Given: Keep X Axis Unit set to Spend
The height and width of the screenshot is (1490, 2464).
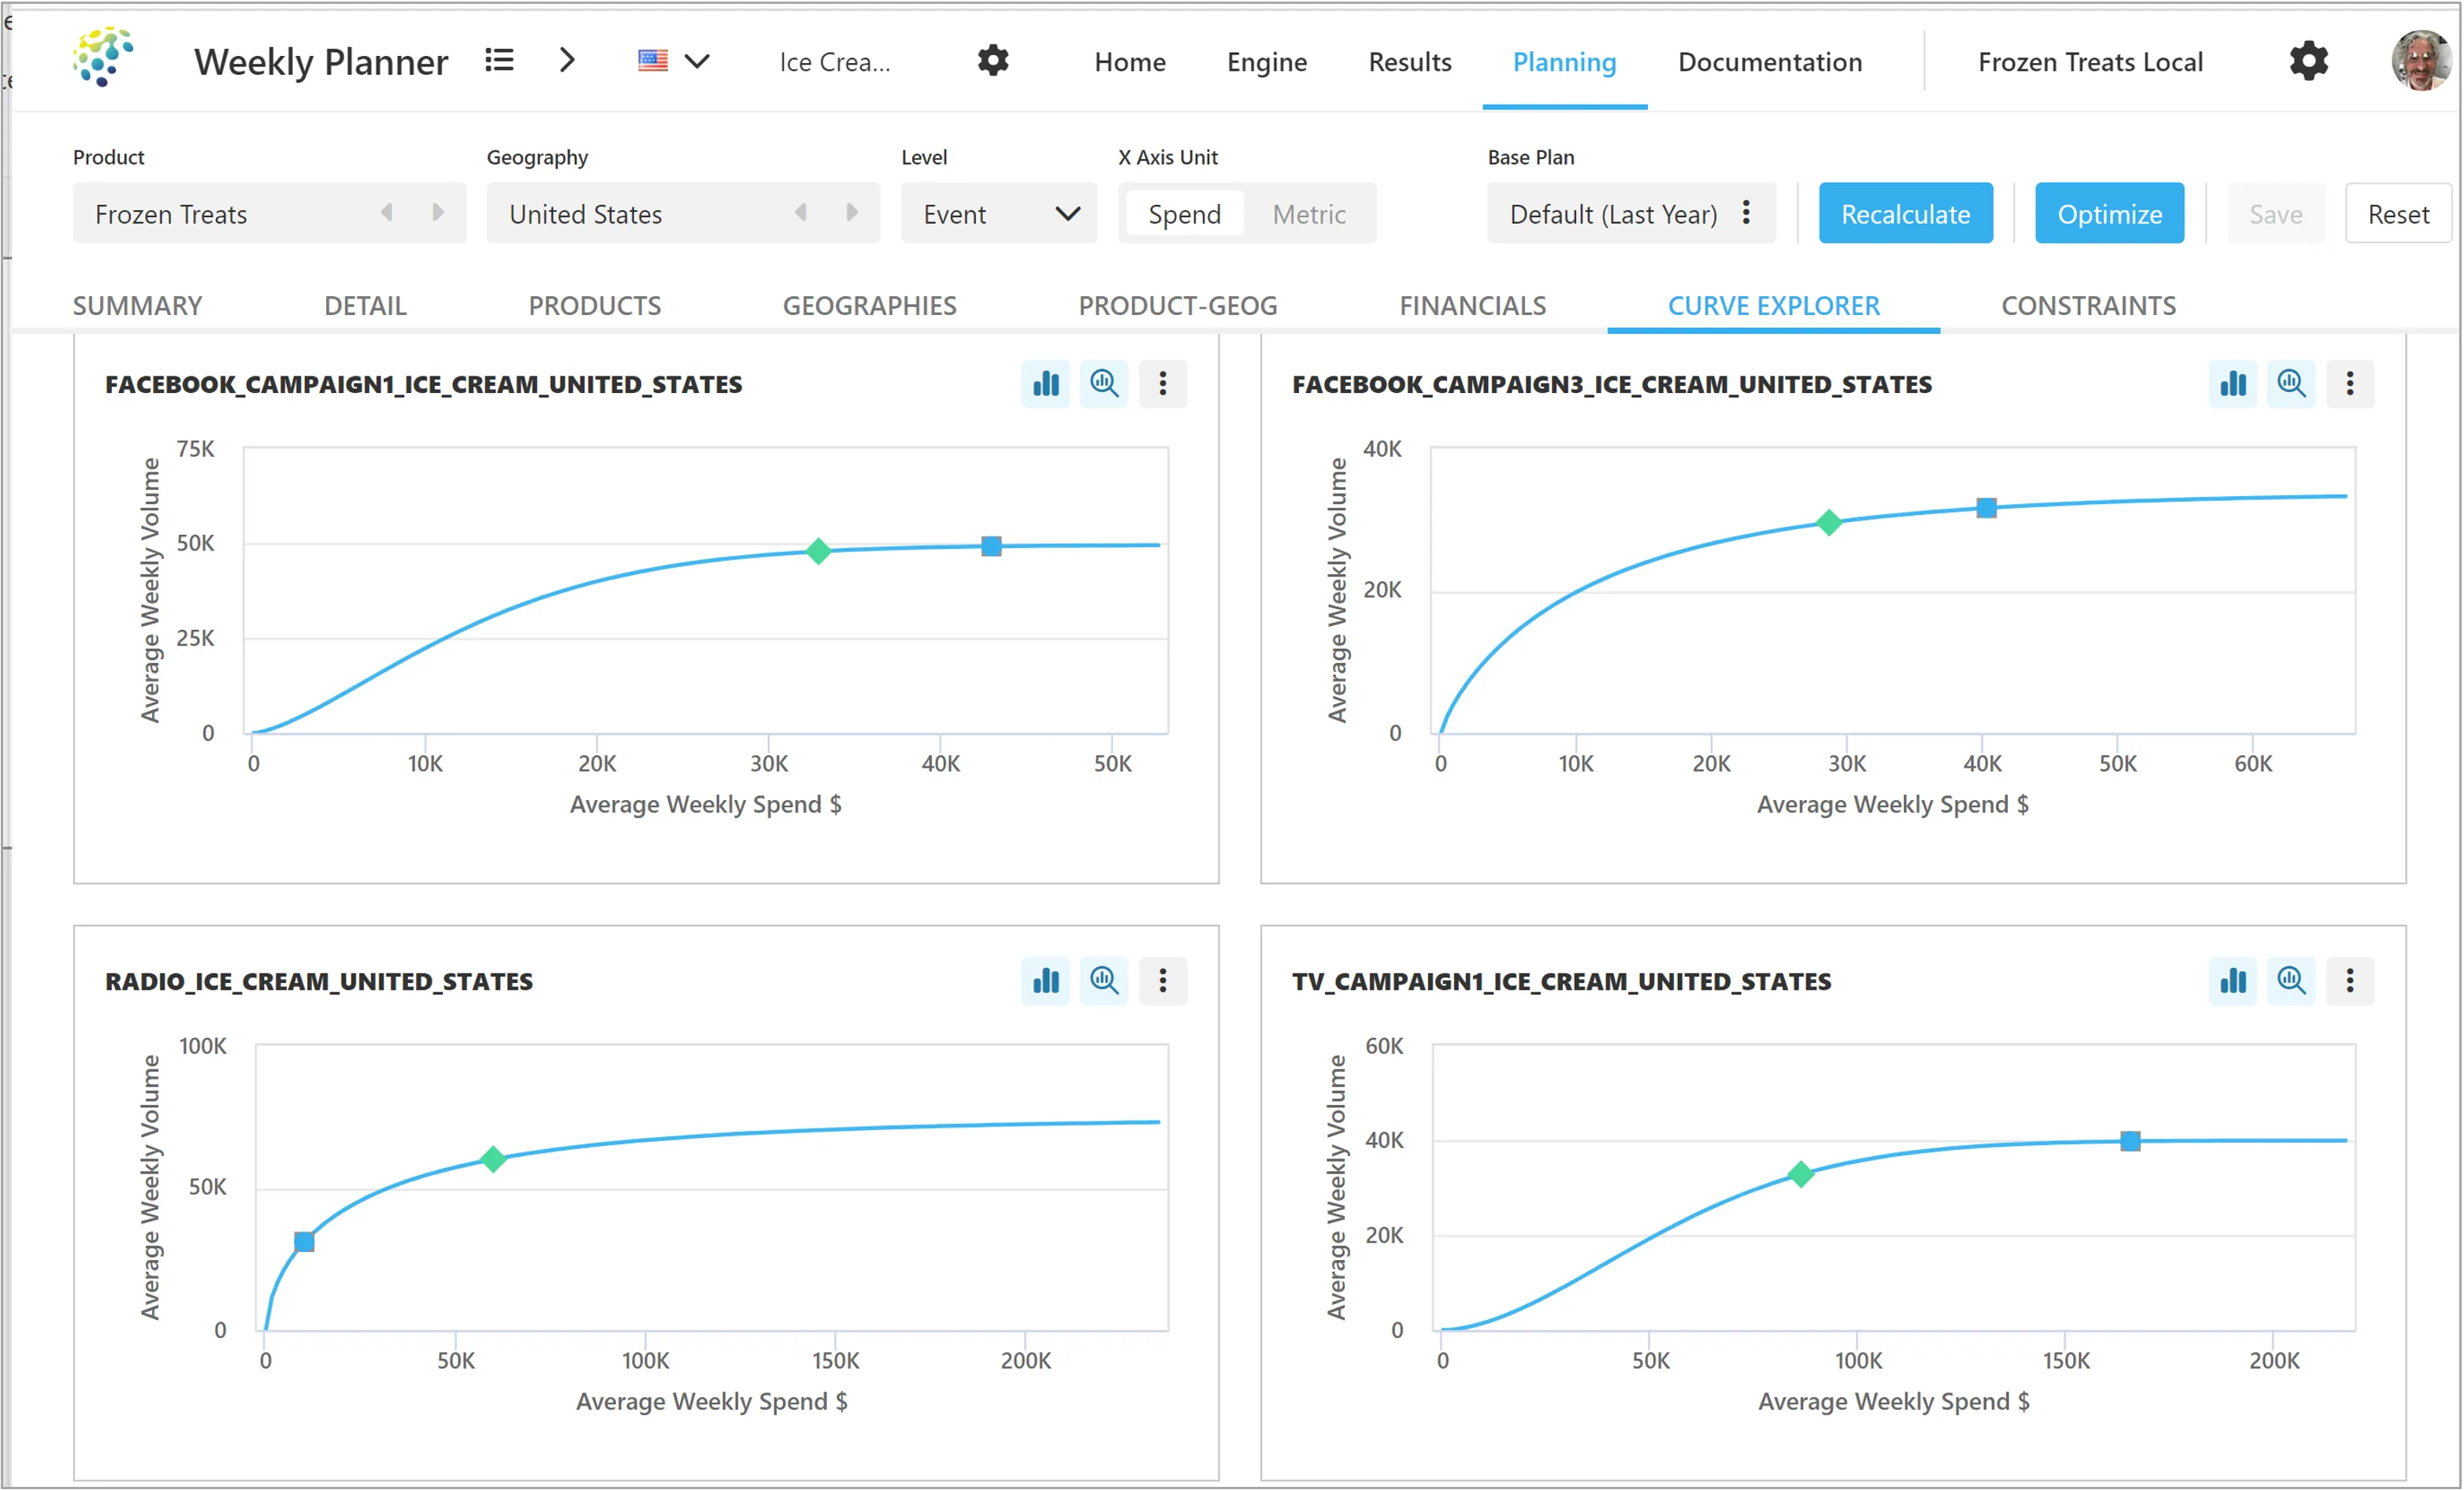Looking at the screenshot, I should pos(1184,213).
